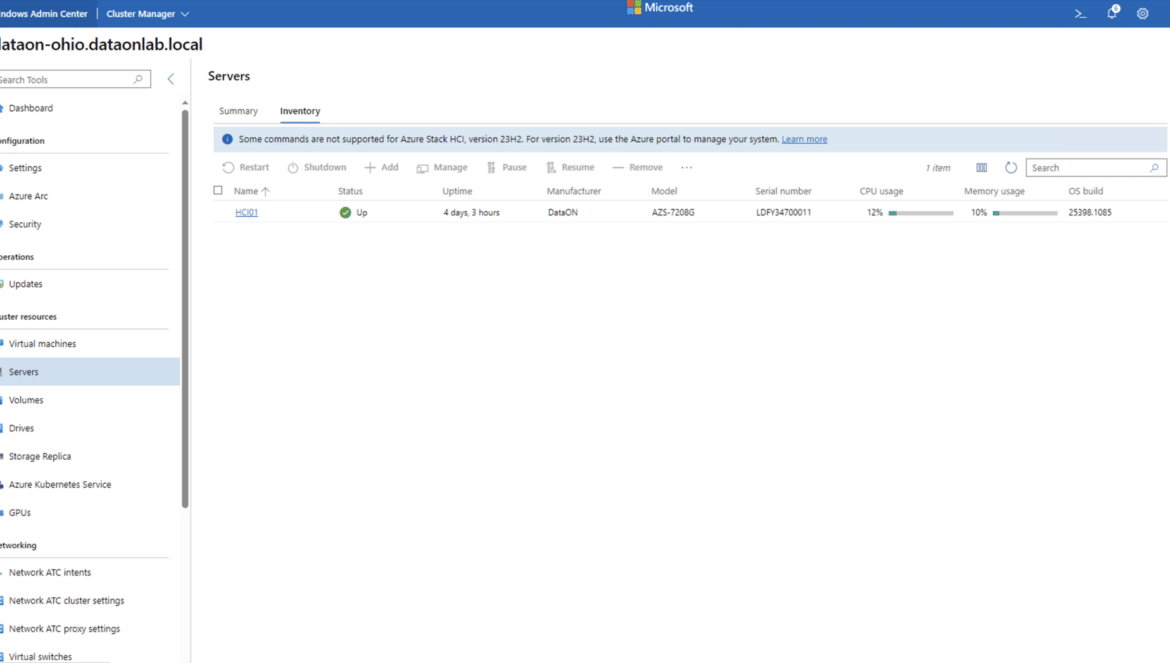1170x663 pixels.
Task: Sort by the OS build column header
Action: click(1085, 192)
